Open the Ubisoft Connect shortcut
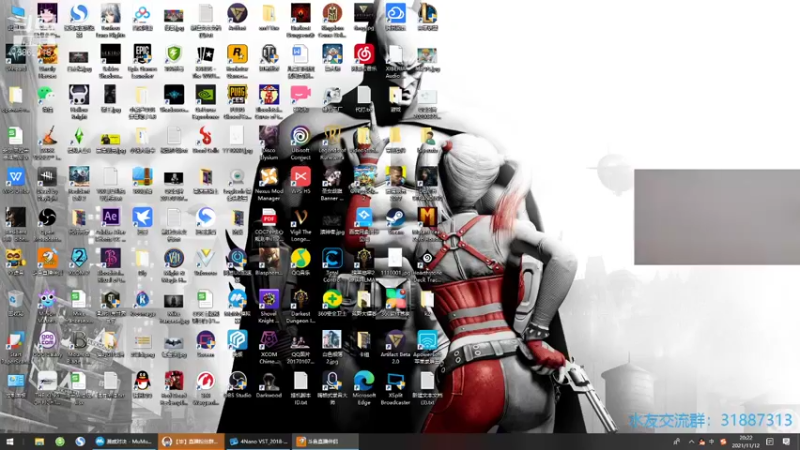Viewport: 800px width, 450px height. tap(301, 136)
